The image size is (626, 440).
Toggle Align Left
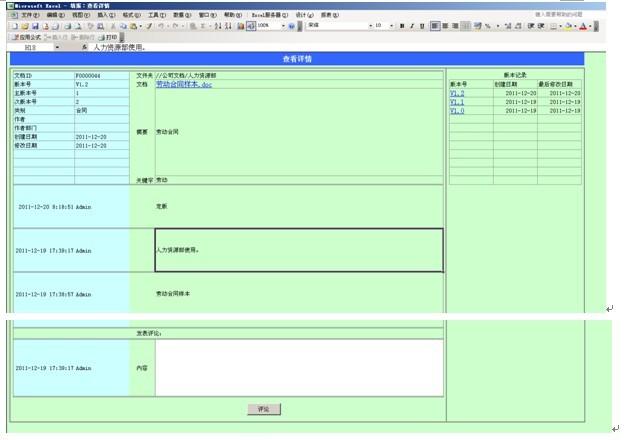pyautogui.click(x=435, y=26)
